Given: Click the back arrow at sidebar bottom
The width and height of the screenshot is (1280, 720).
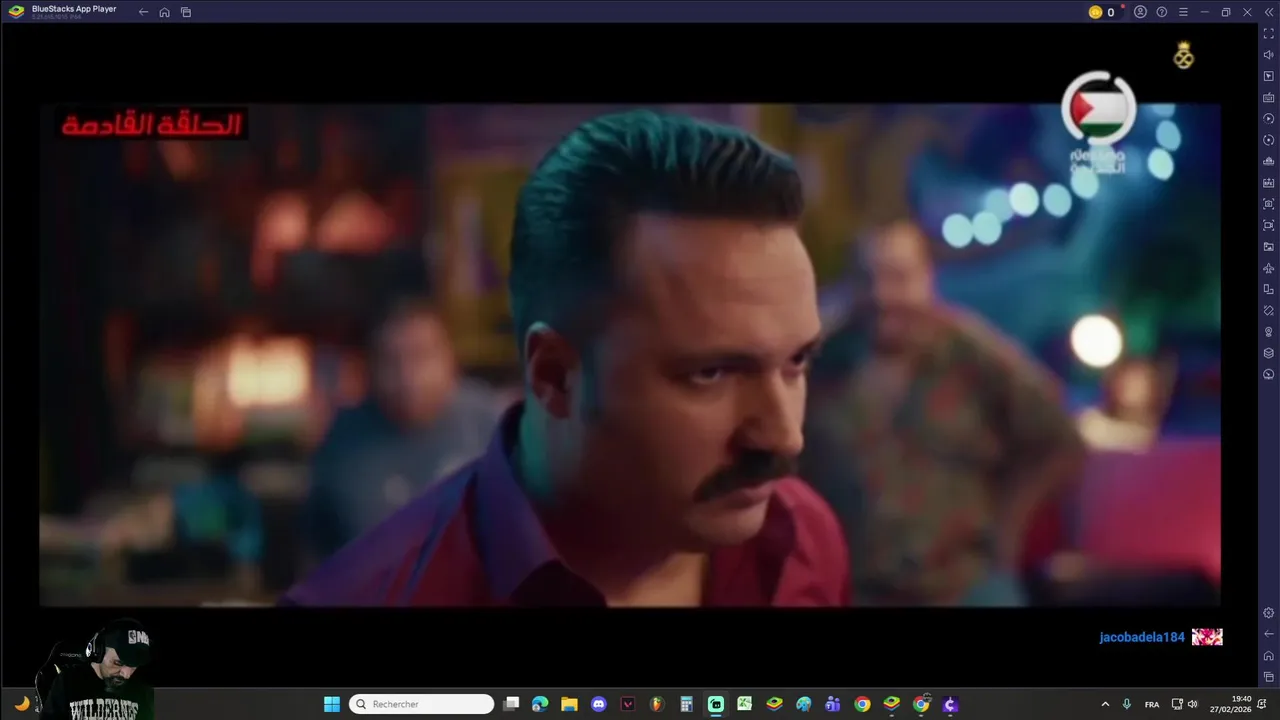Looking at the screenshot, I should pyautogui.click(x=1268, y=634).
